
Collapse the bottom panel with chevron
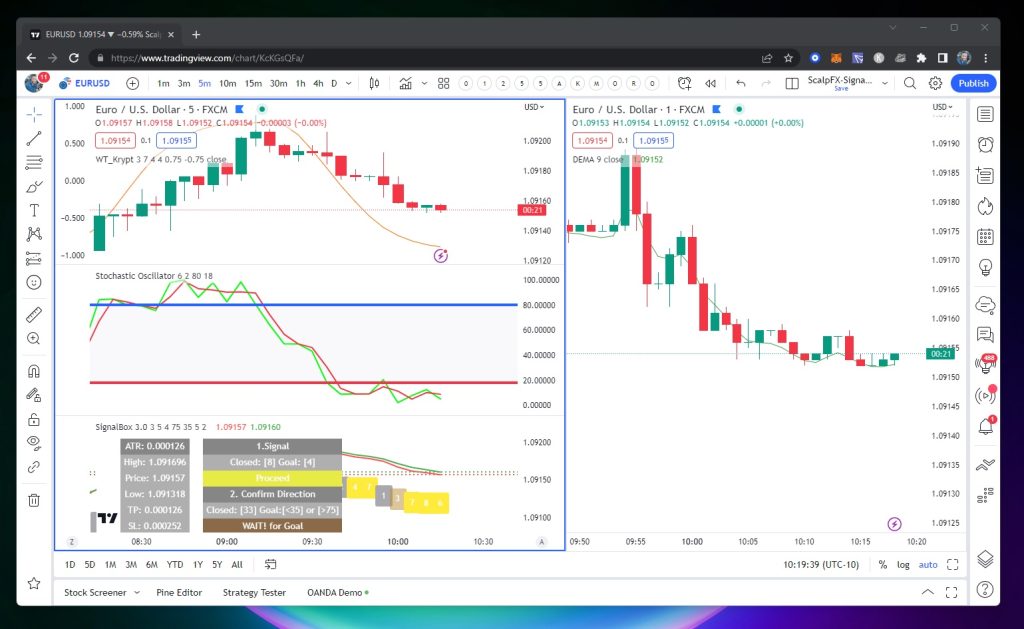pos(928,592)
